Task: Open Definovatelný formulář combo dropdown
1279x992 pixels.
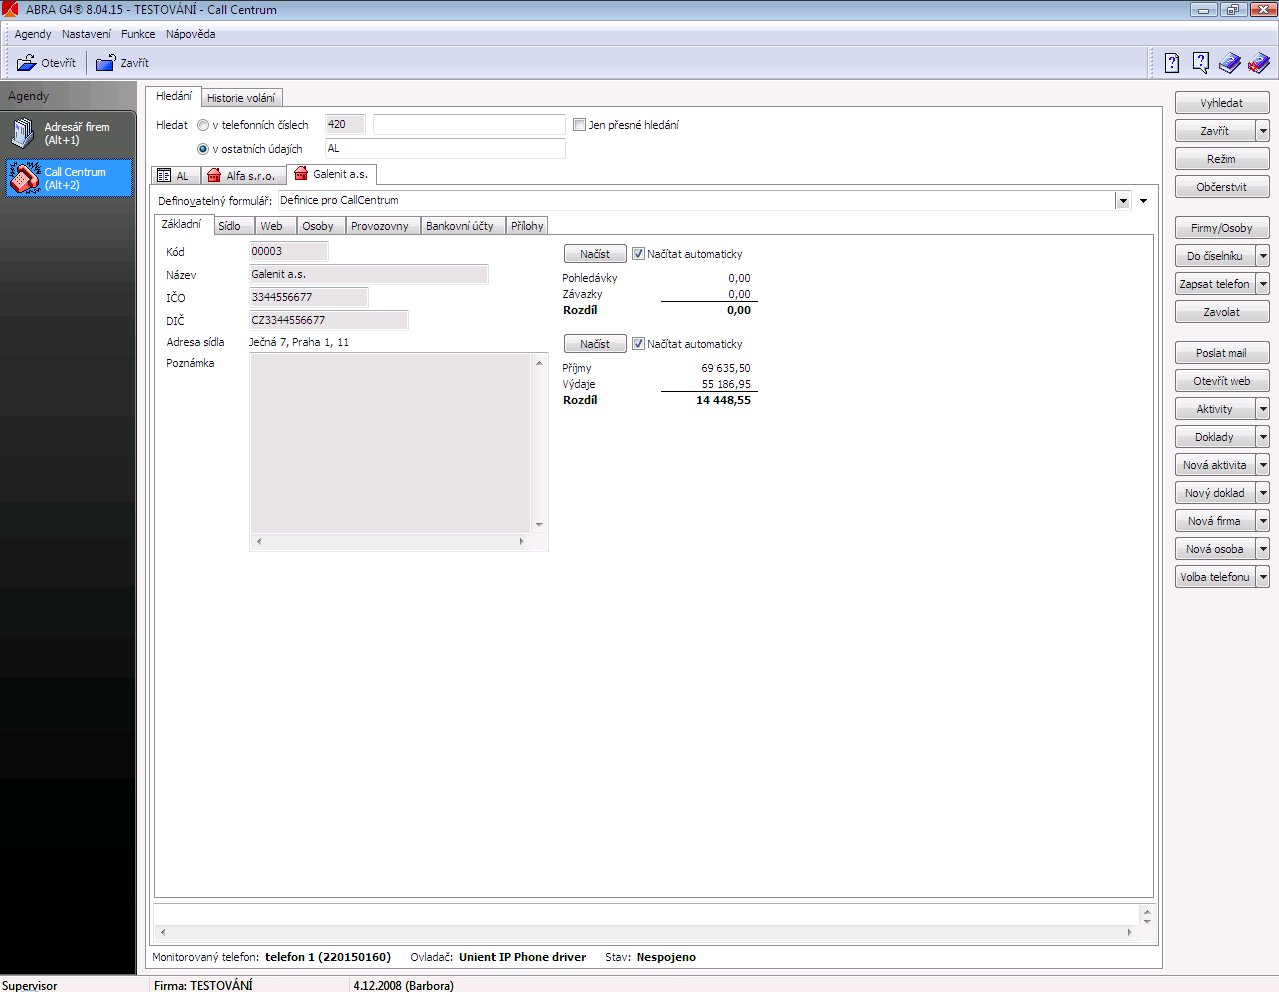Action: (1123, 201)
